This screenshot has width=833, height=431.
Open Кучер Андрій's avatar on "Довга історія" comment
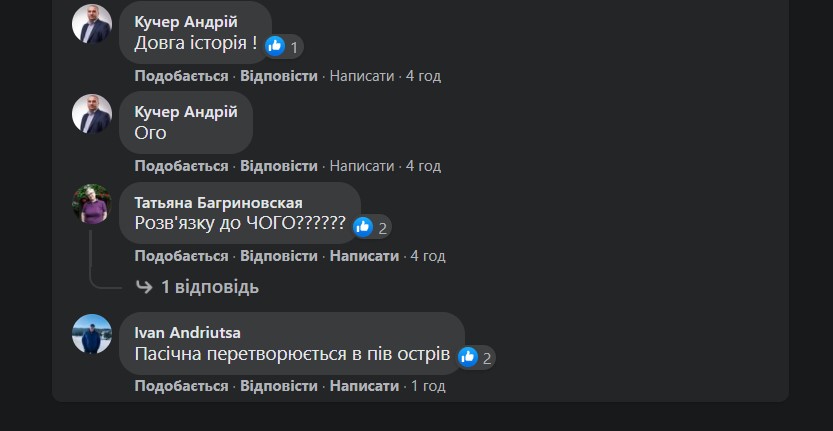(92, 24)
